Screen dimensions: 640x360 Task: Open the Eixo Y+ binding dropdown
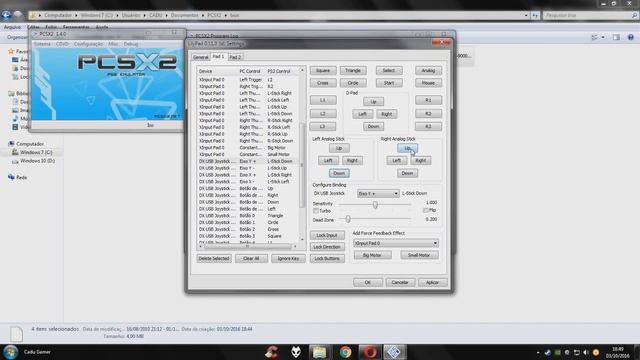(378, 193)
